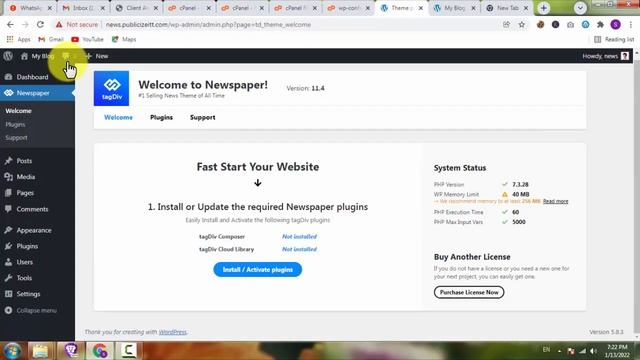Open Welcome submenu item in sidebar

18,111
